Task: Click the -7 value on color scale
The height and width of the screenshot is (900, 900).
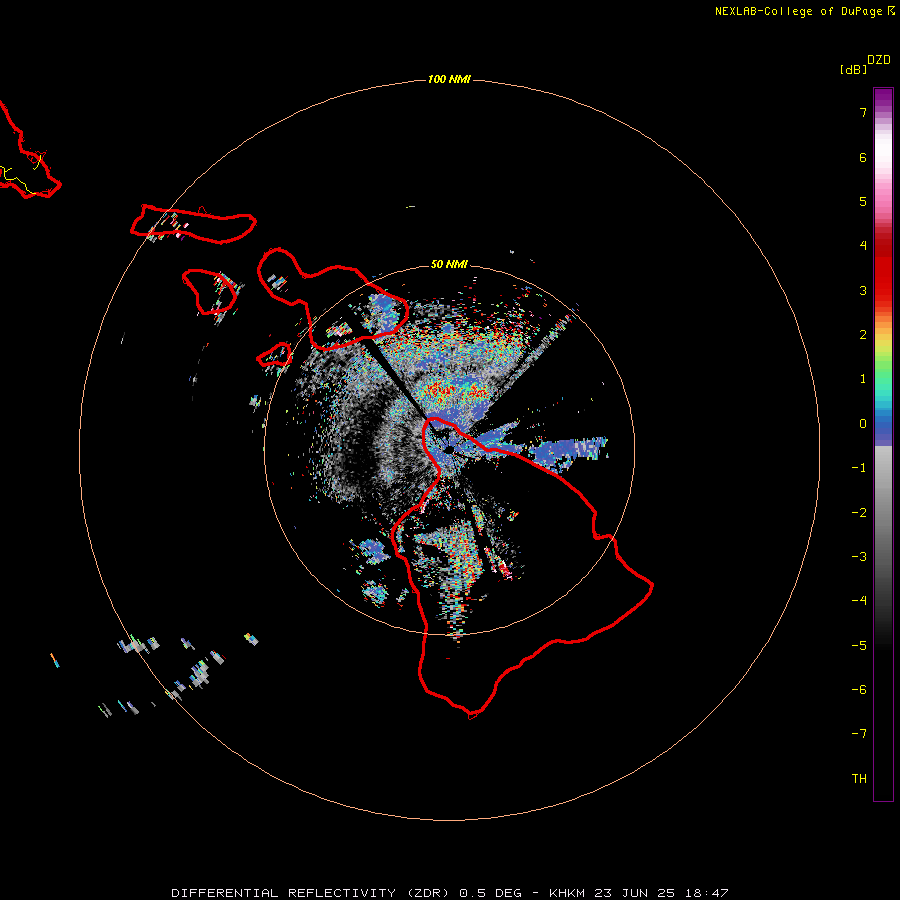Action: [x=859, y=734]
